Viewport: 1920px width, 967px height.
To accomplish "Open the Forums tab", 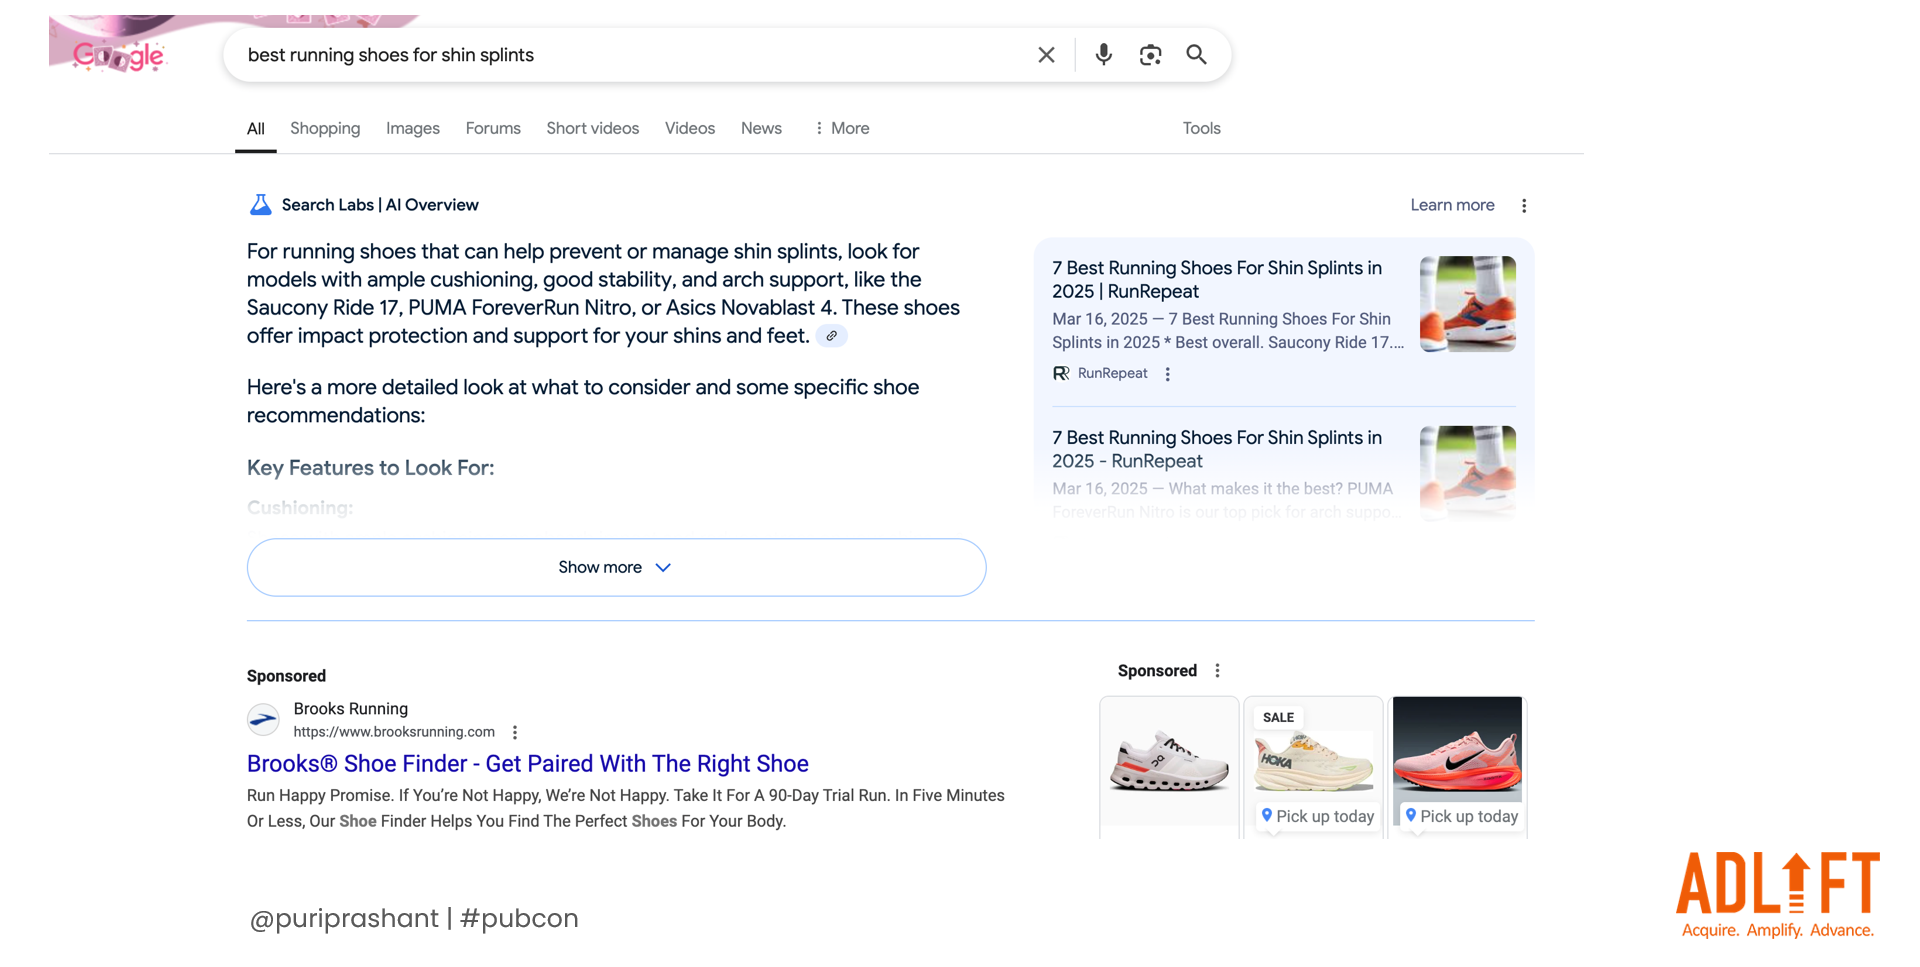I will (x=493, y=128).
